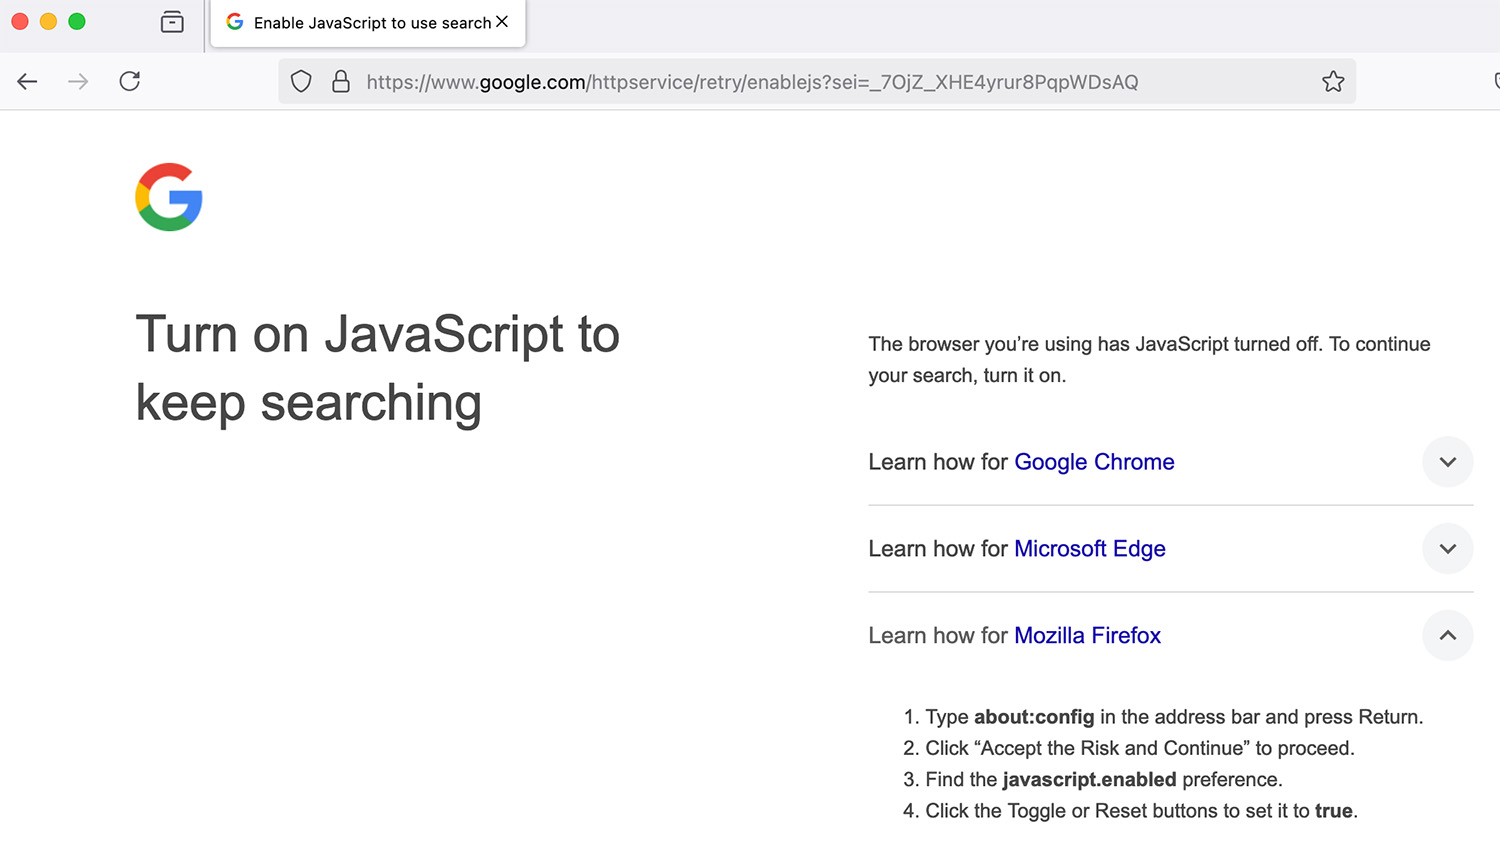Show site security info via padlock
The width and height of the screenshot is (1500, 841).
[x=341, y=82]
